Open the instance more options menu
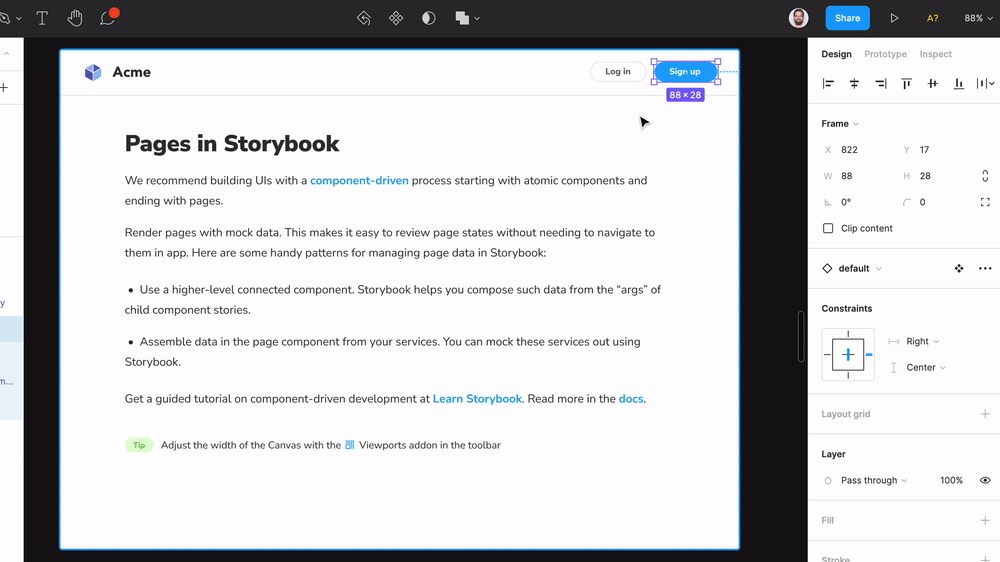The image size is (1000, 562). click(x=985, y=269)
